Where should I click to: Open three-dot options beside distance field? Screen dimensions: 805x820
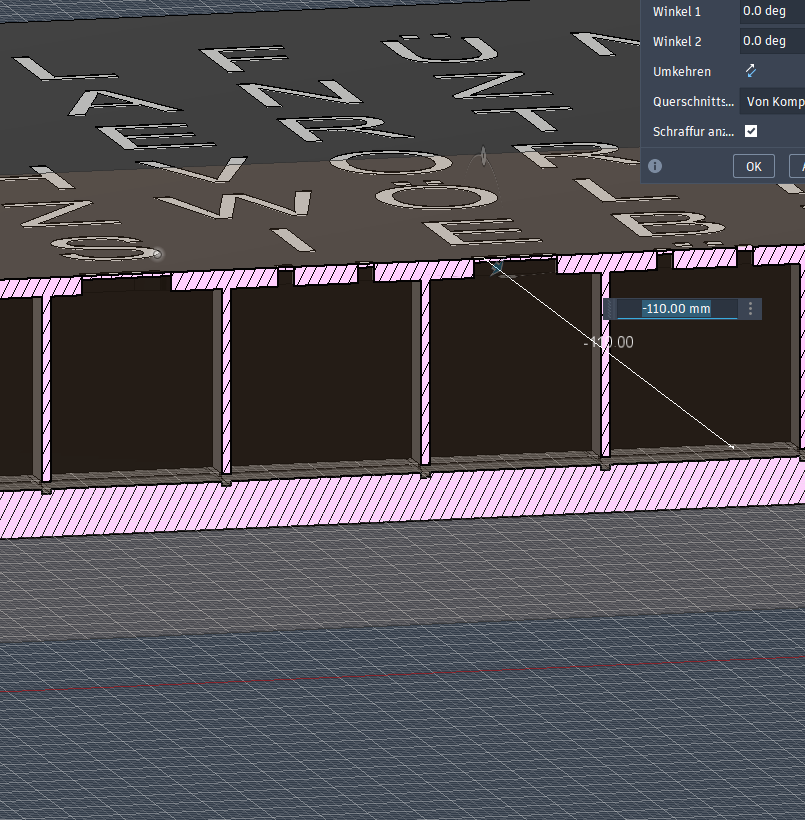pyautogui.click(x=750, y=309)
